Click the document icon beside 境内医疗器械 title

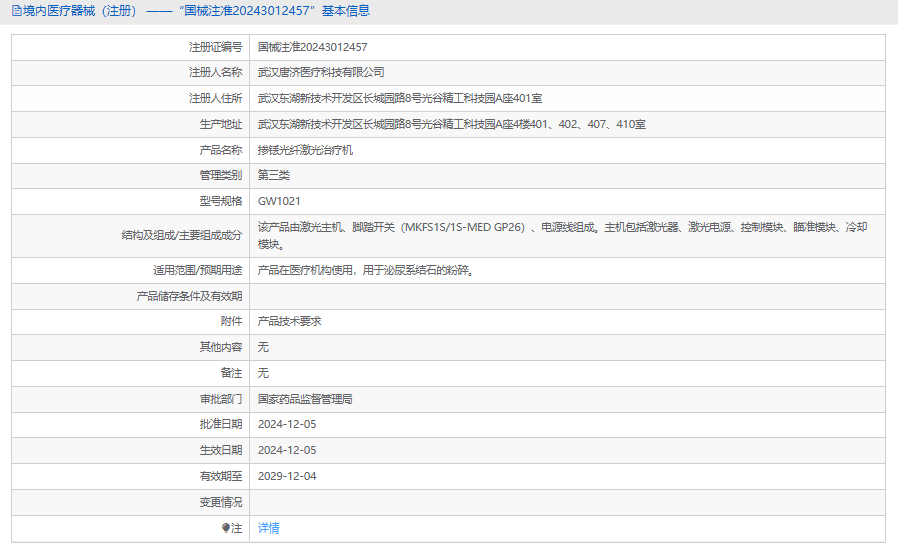pos(17,11)
